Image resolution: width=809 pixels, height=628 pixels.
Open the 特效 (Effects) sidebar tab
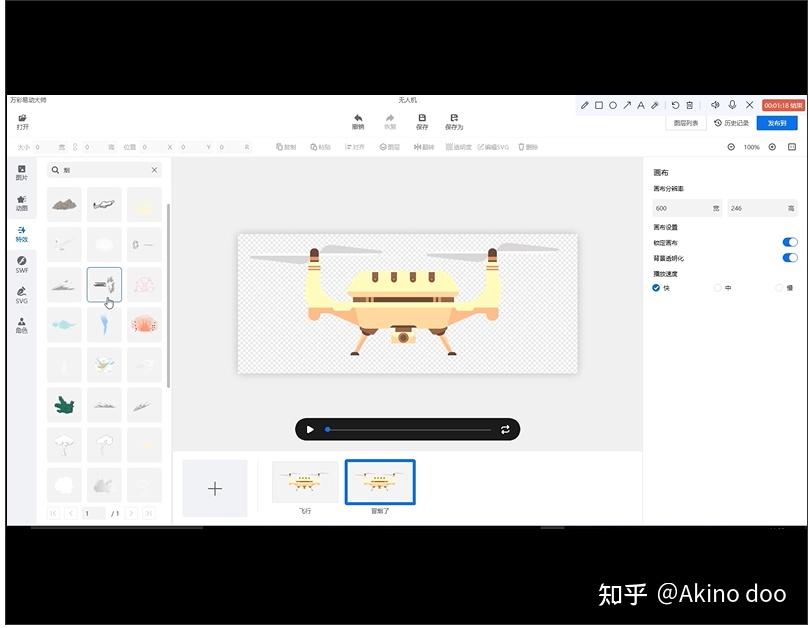(22, 234)
